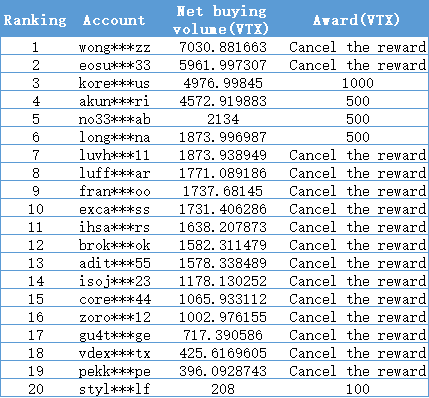This screenshot has height=398, width=429.
Task: Select account zoro***12
Action: coord(114,317)
